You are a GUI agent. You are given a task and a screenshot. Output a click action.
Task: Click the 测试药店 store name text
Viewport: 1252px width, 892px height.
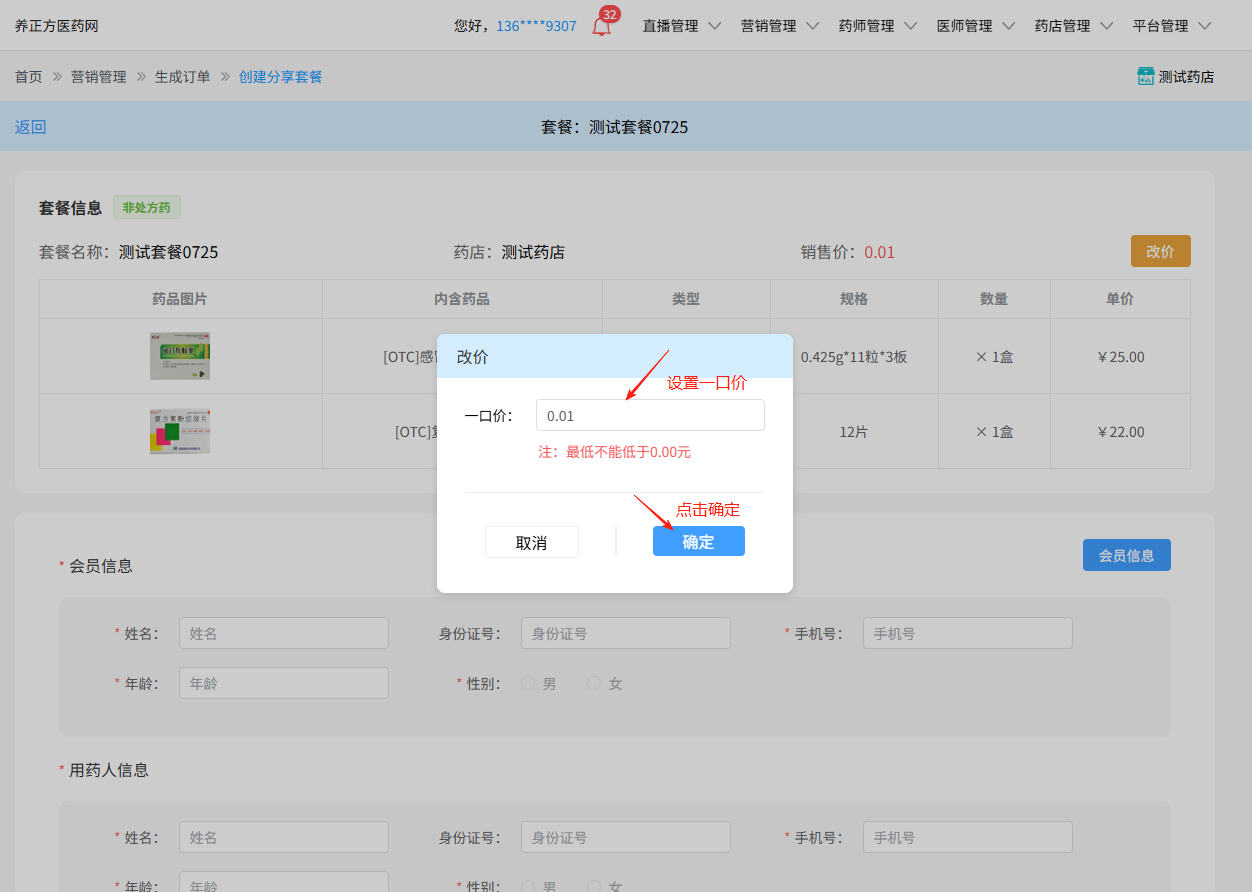[1186, 77]
